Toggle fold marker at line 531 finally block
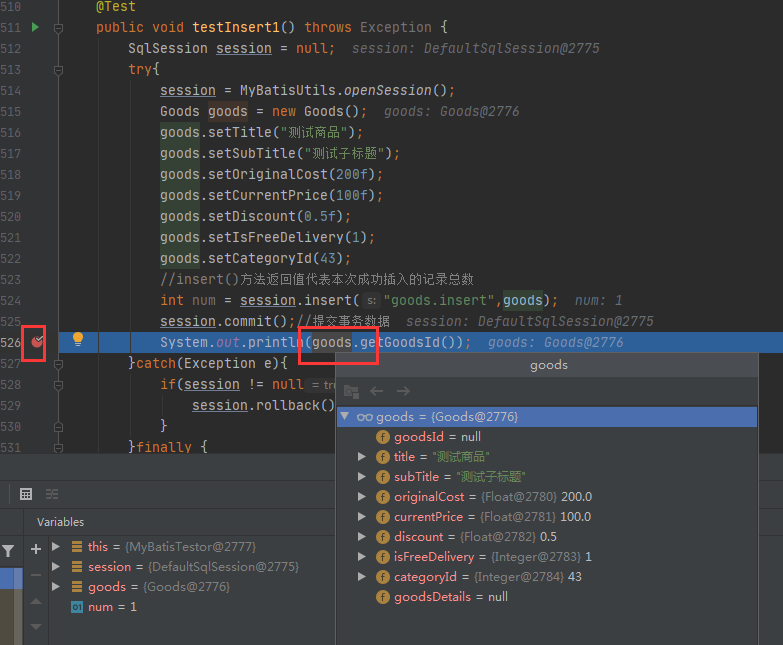 [x=58, y=447]
